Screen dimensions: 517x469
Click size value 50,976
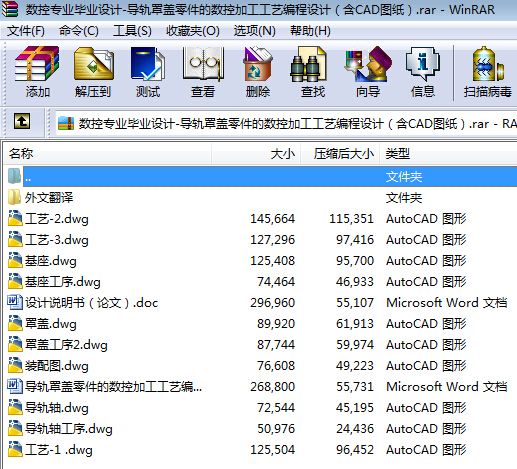point(276,429)
